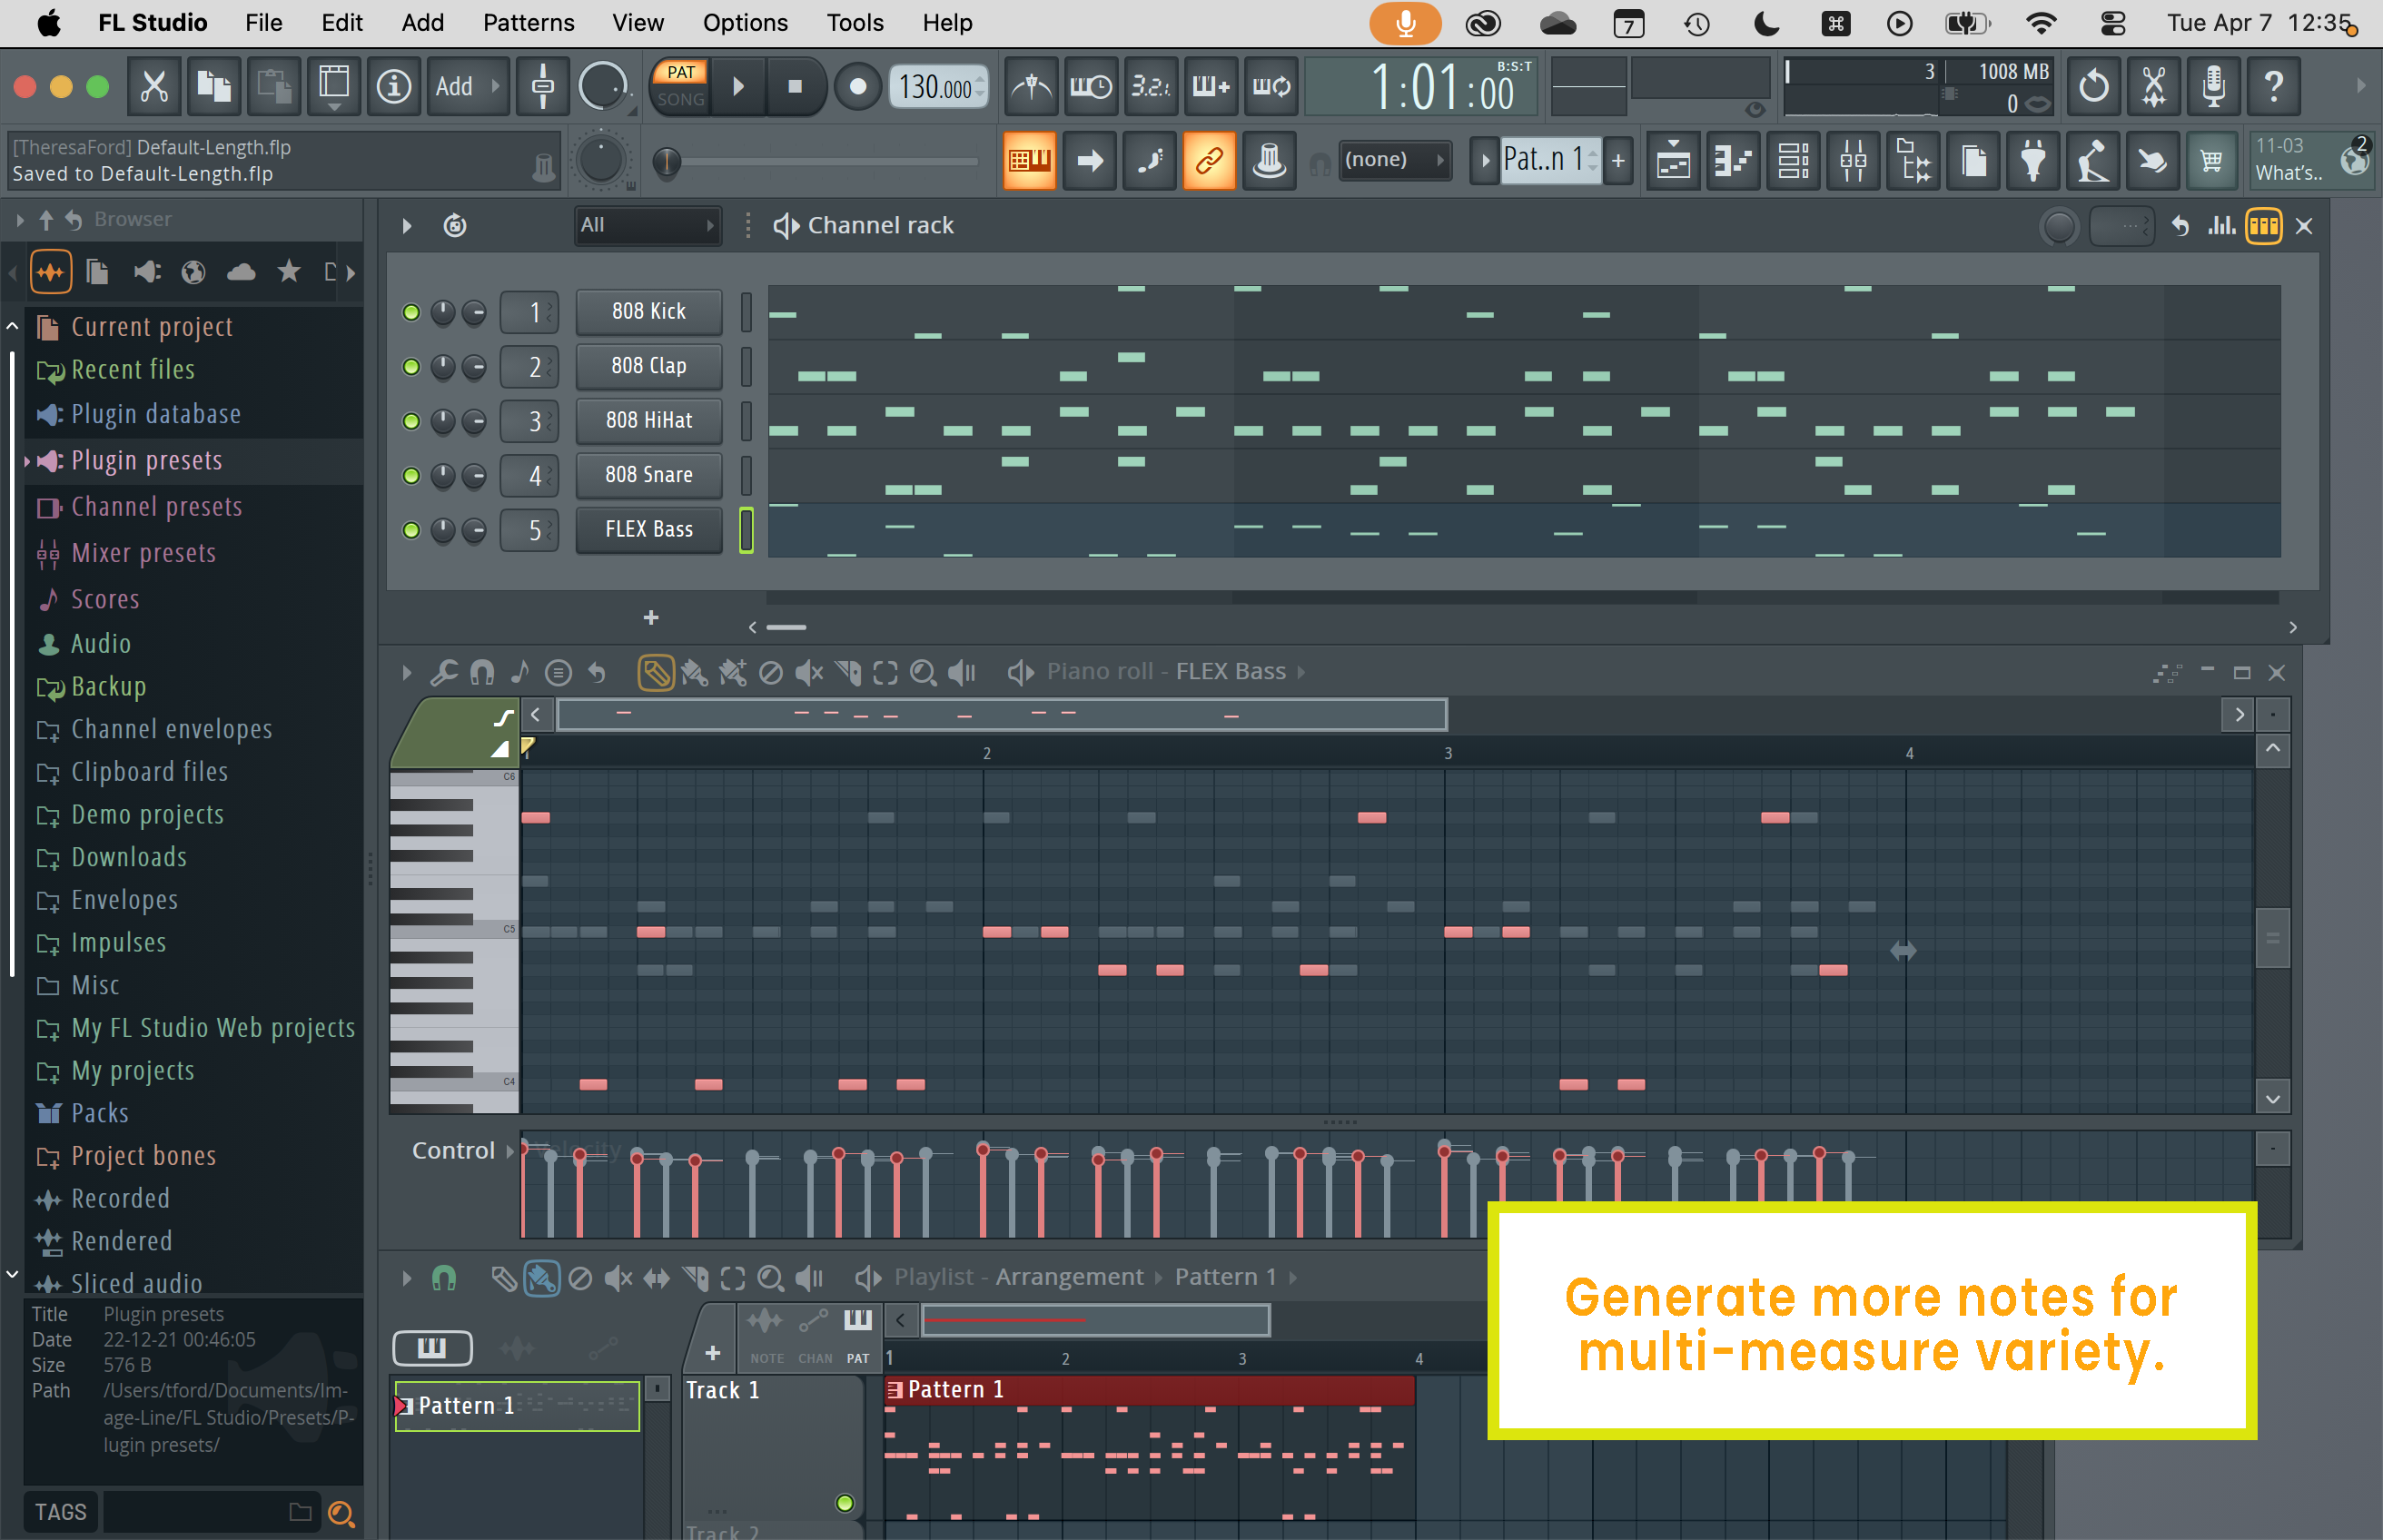The image size is (2383, 1540).
Task: Mute the FLEX Bass channel LED
Action: 410,530
